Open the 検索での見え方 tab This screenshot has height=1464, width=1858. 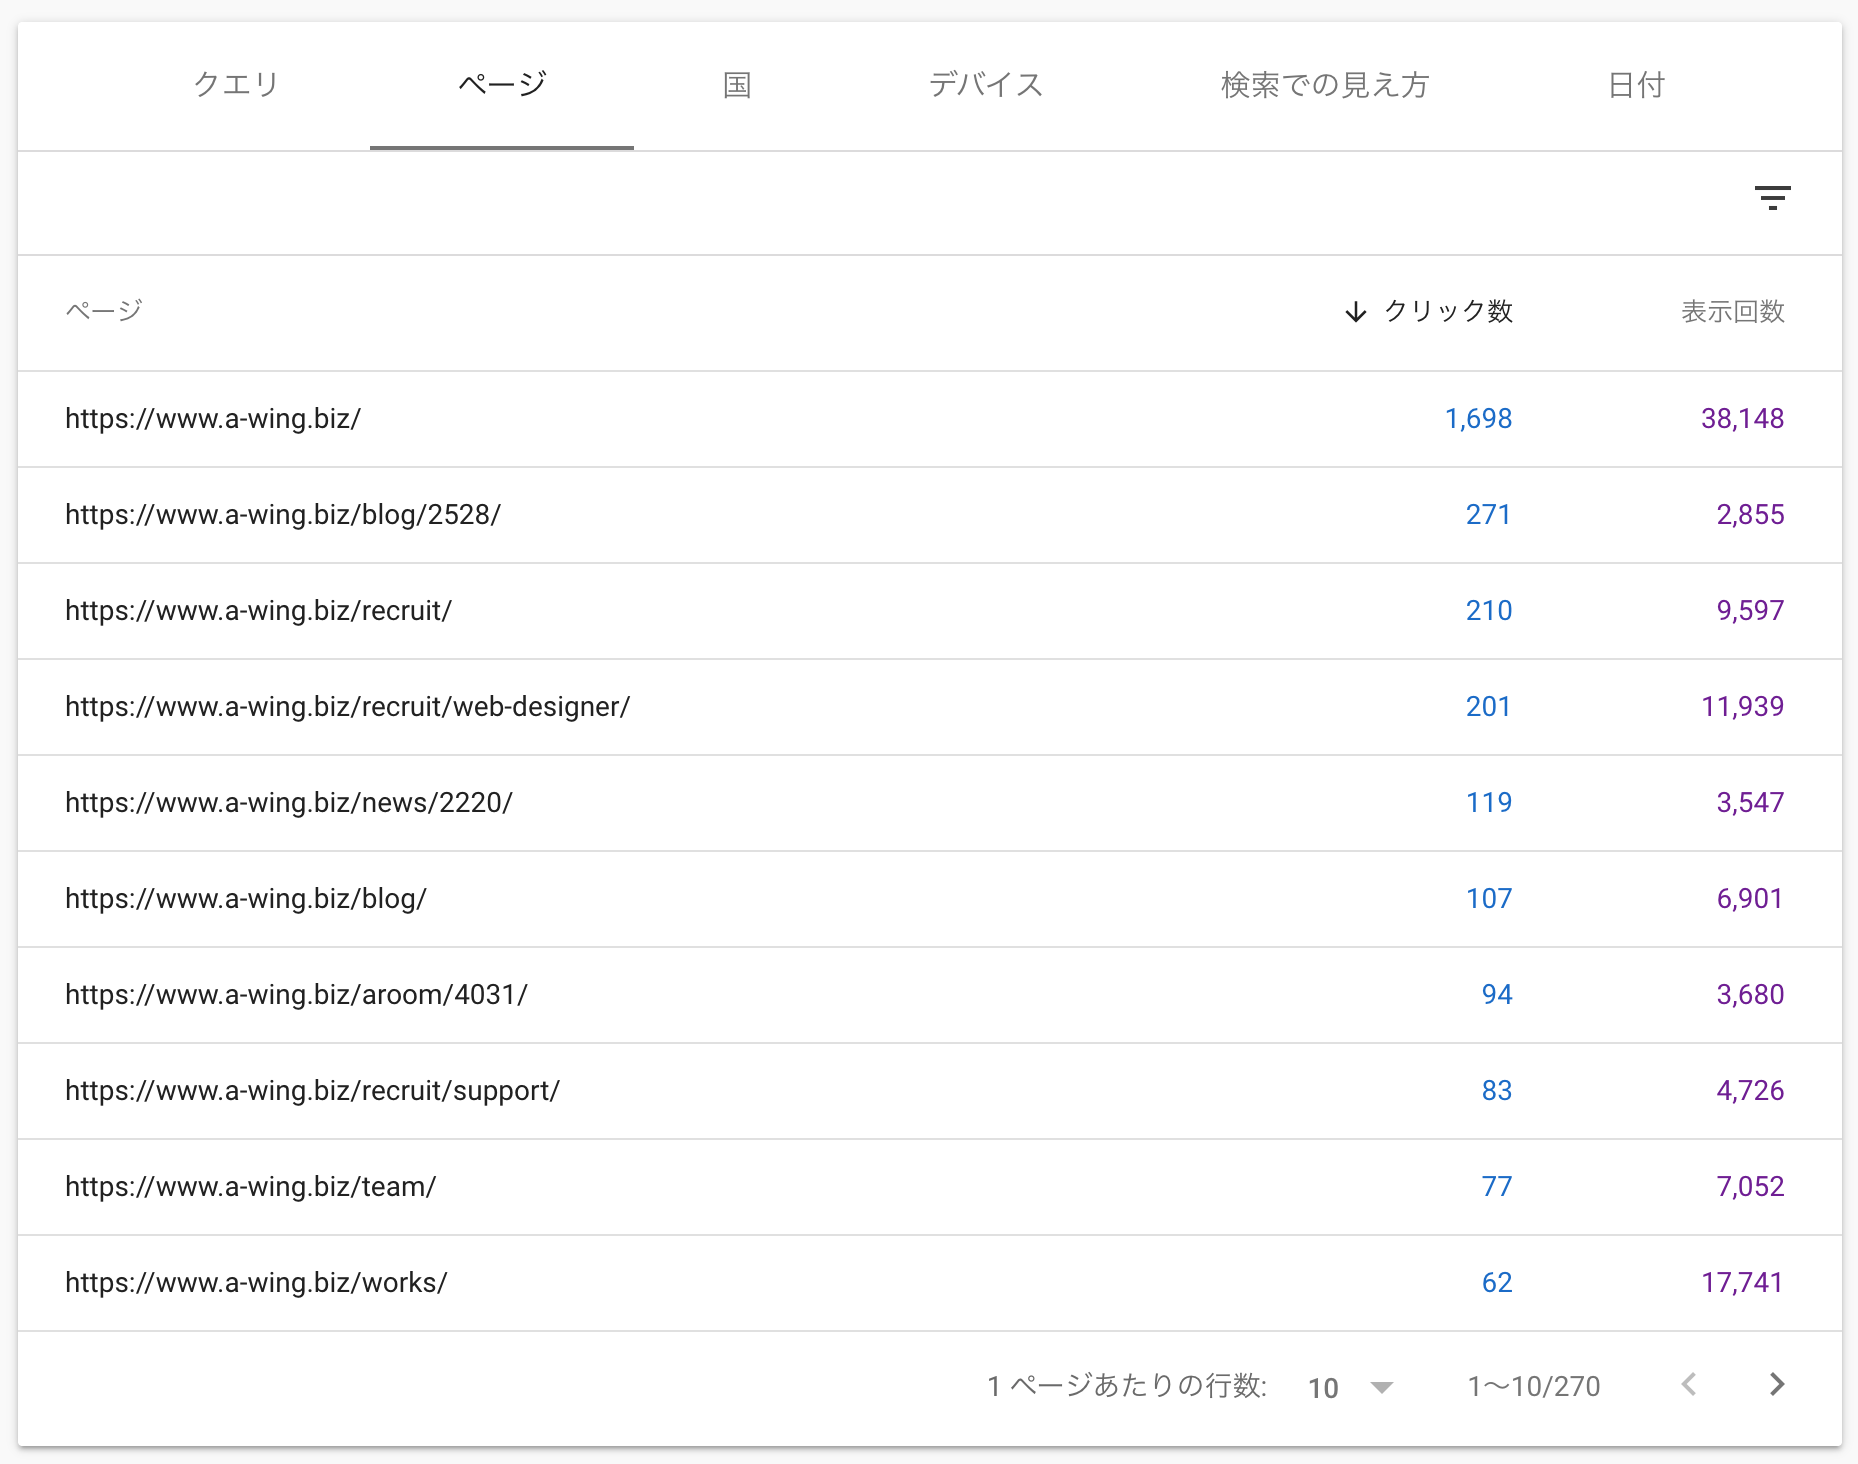coord(1324,85)
